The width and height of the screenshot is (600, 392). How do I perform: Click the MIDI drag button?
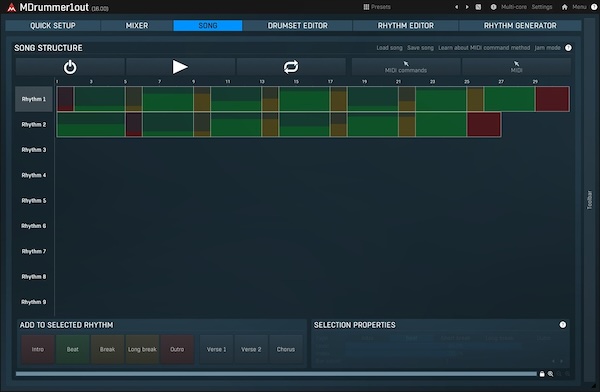click(x=516, y=67)
